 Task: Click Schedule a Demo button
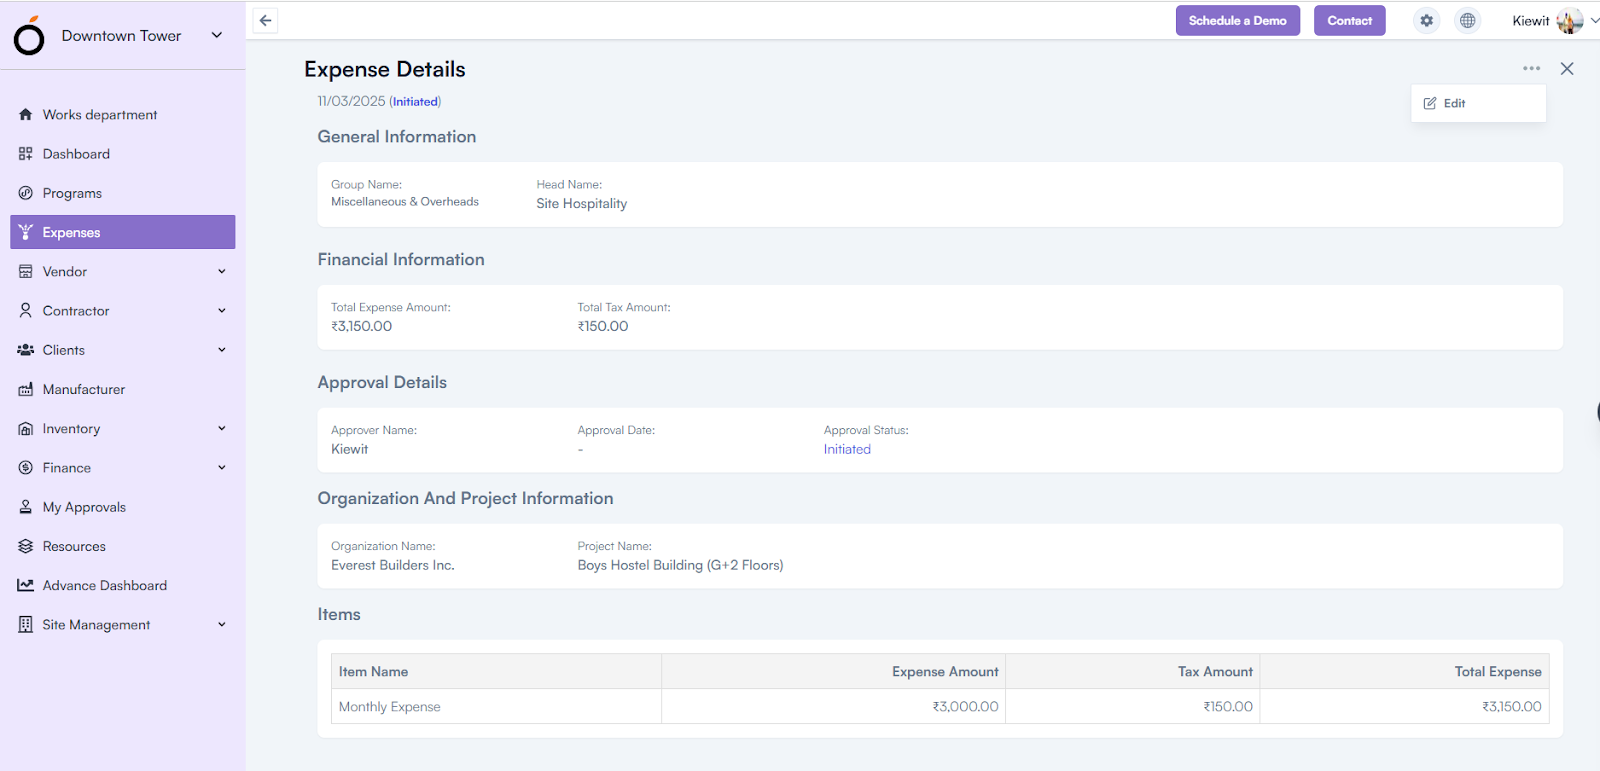click(1238, 20)
